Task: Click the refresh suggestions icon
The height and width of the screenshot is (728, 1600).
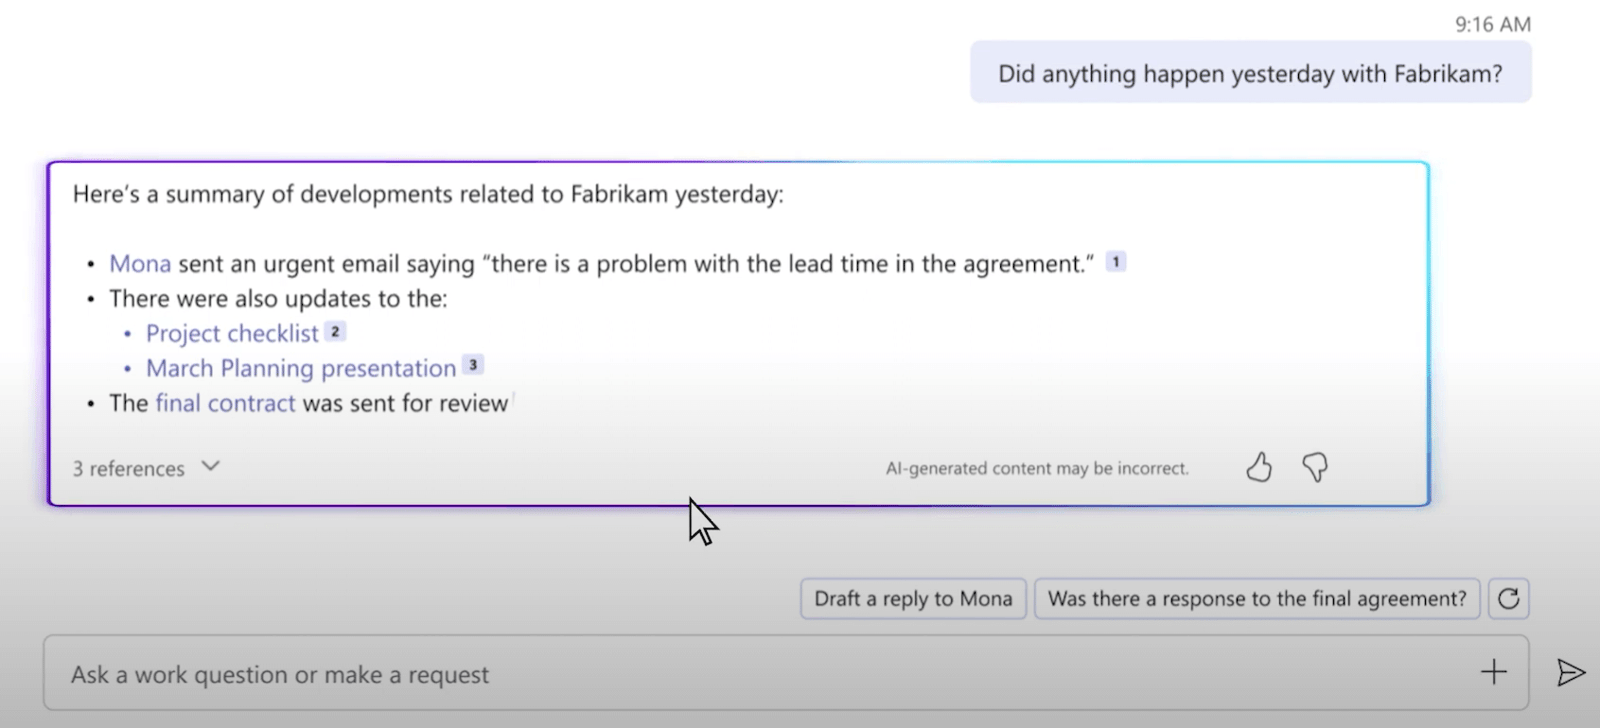Action: point(1510,598)
